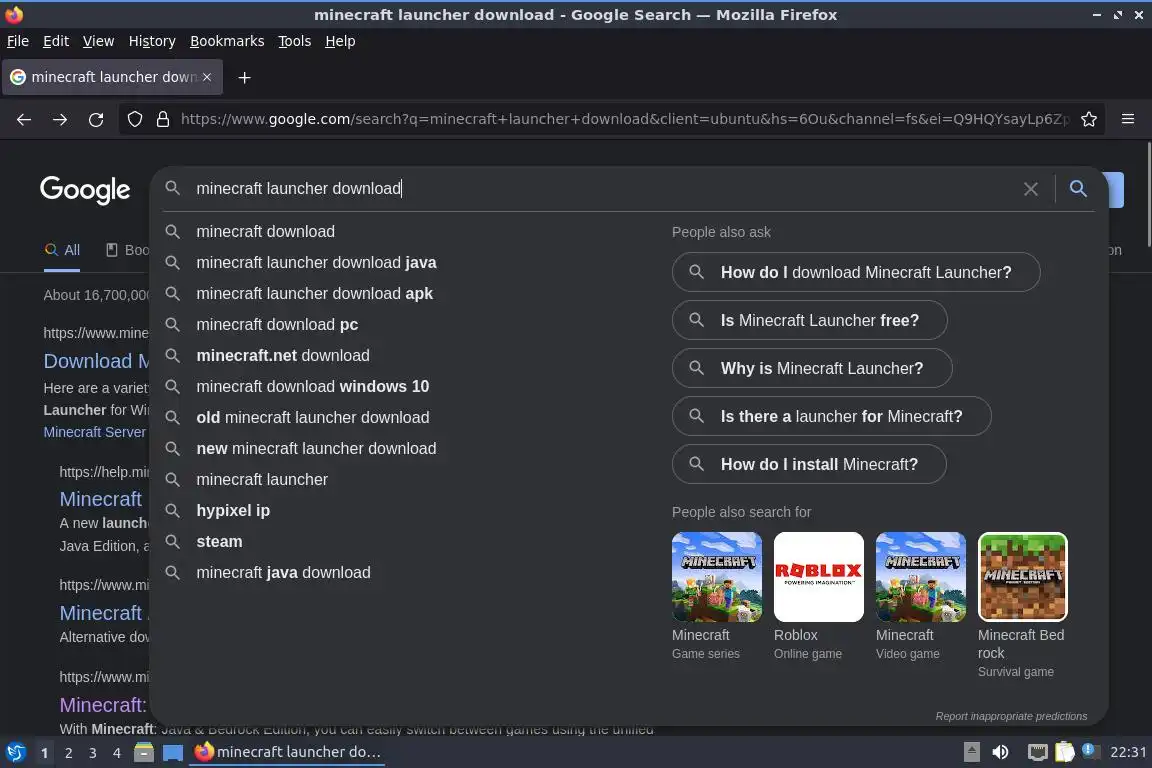Open a new tab with the plus button
Image resolution: width=1152 pixels, height=768 pixels.
click(245, 77)
